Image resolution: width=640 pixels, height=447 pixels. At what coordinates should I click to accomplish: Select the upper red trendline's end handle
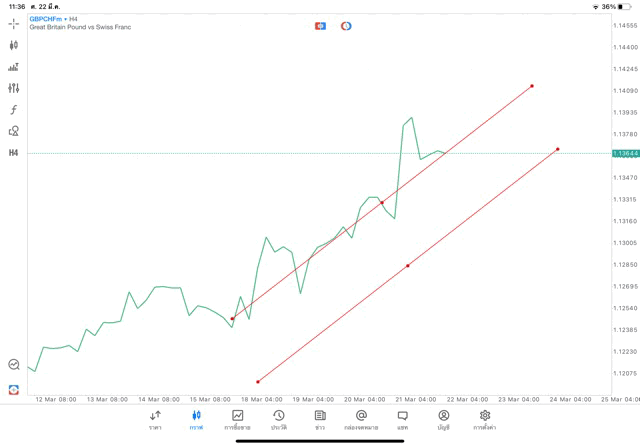[532, 86]
